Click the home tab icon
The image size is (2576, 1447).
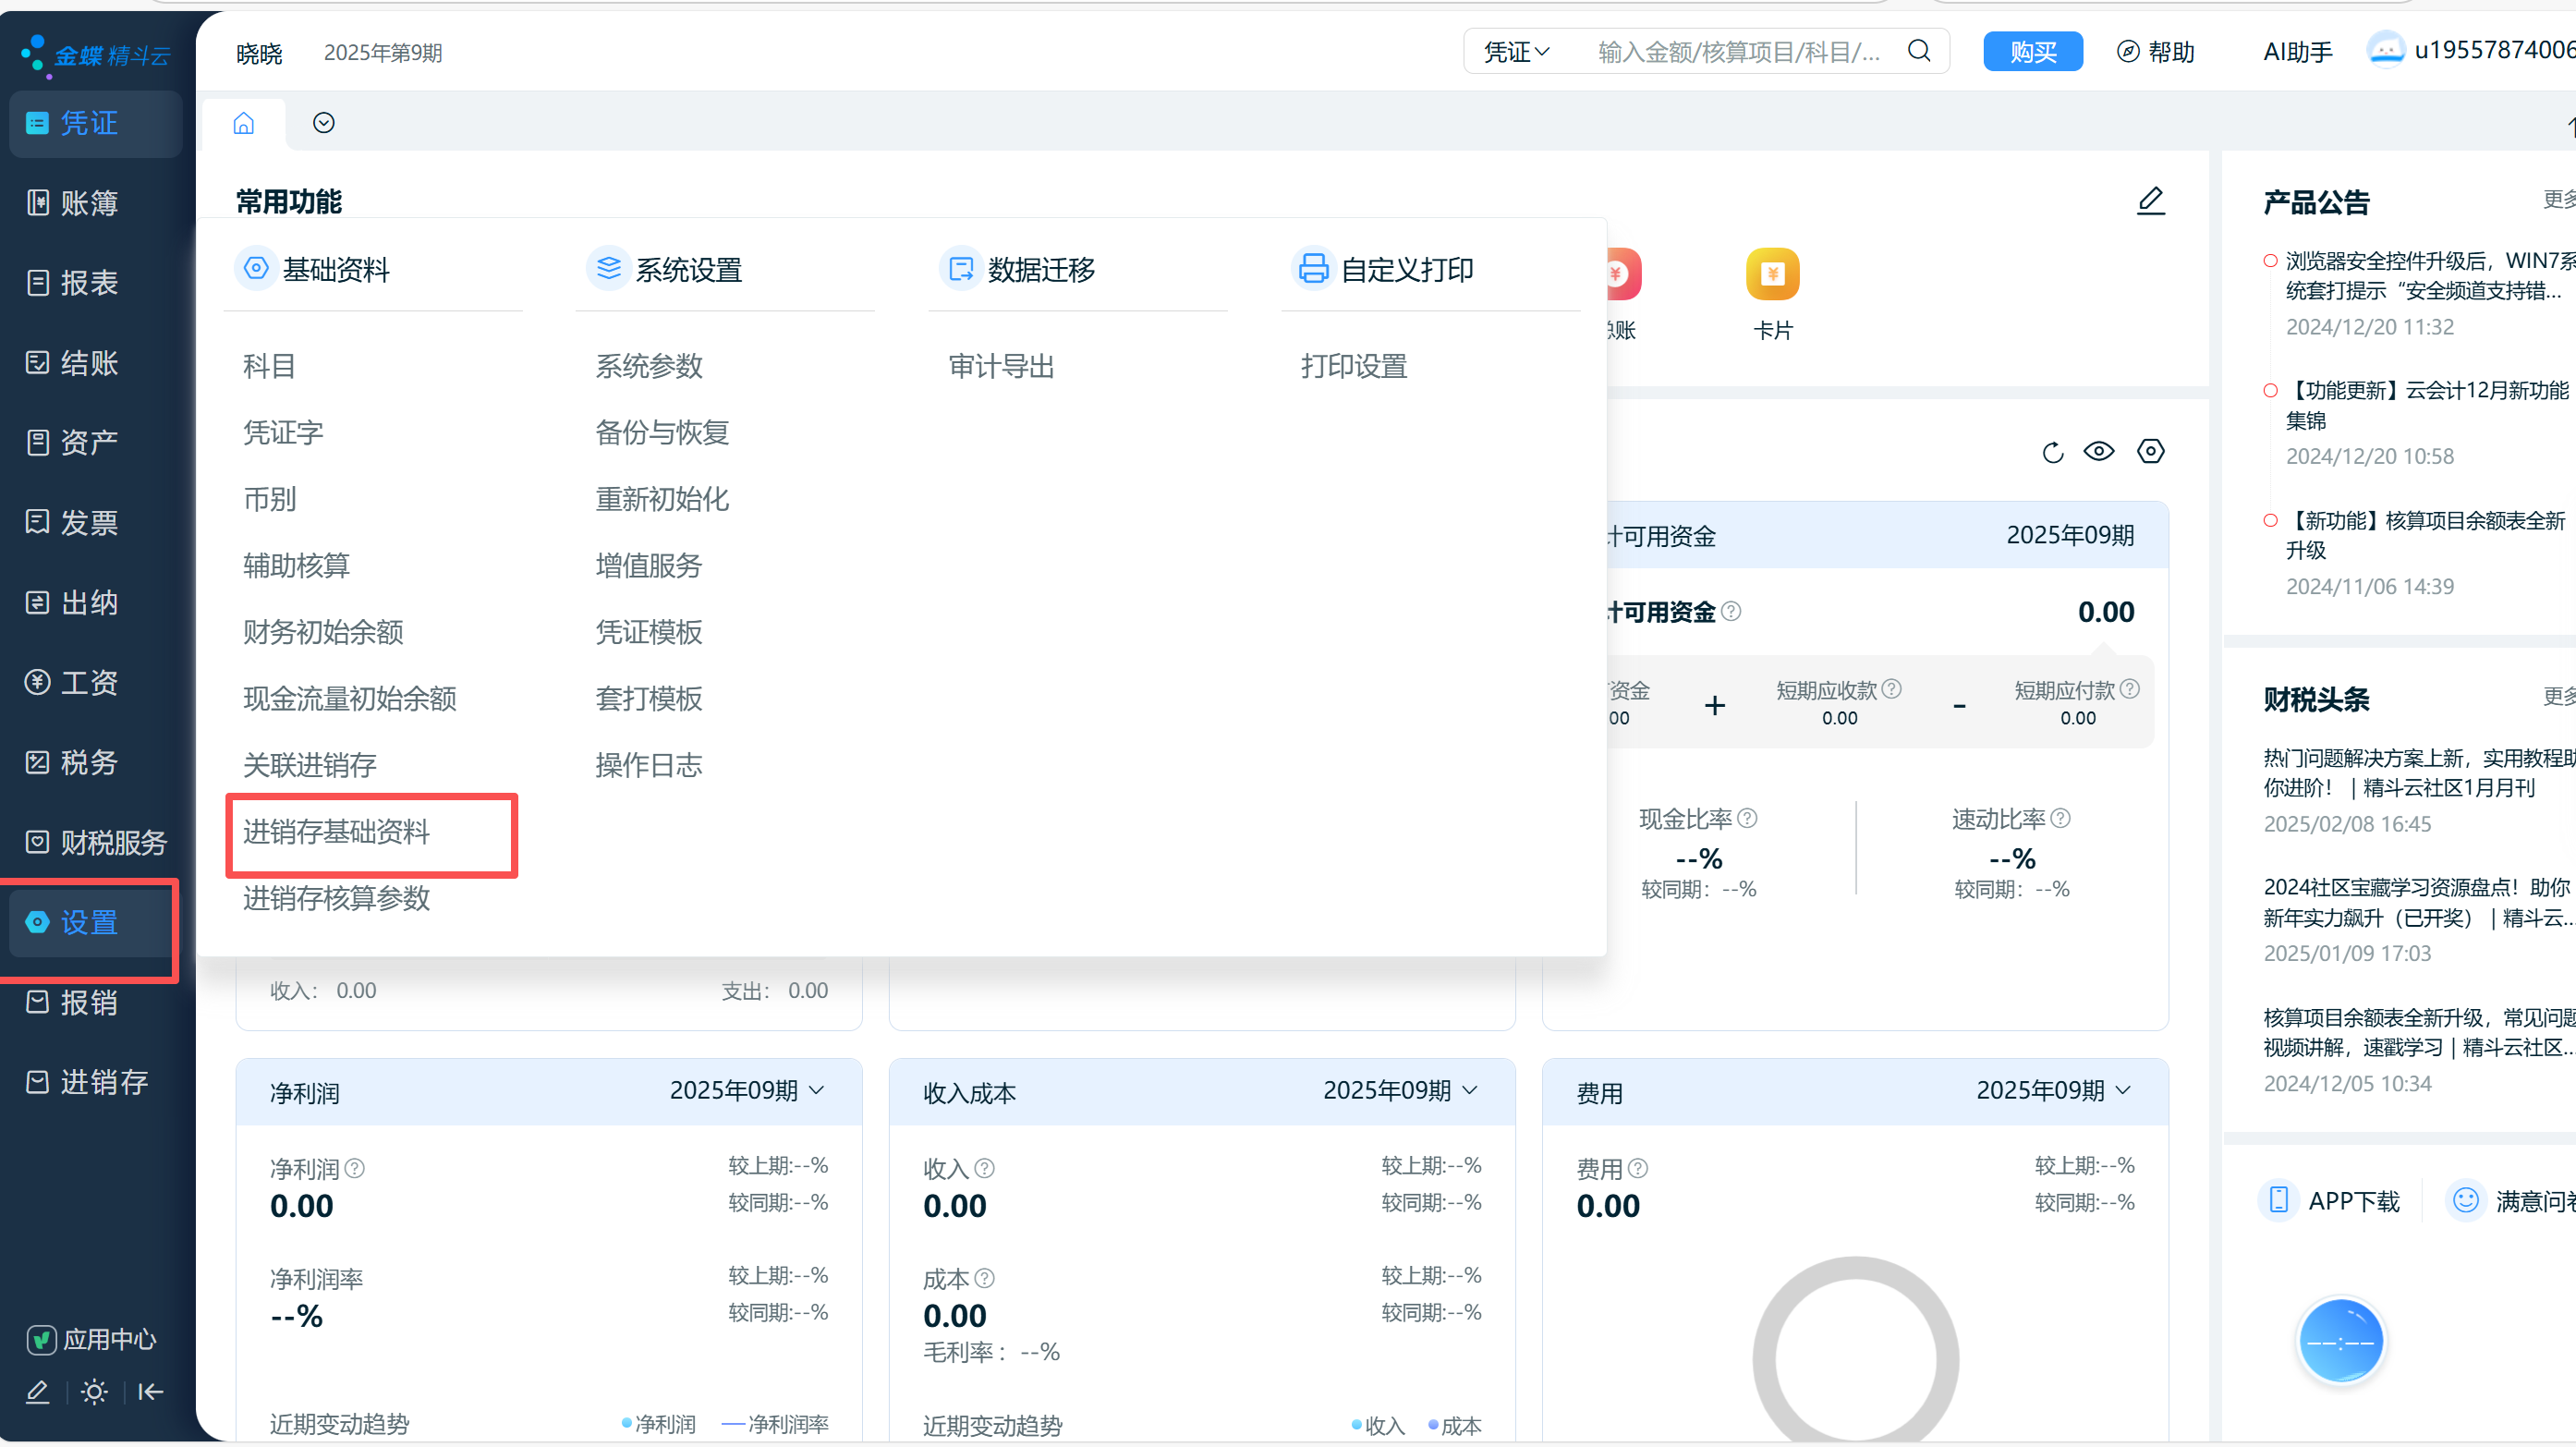243,123
